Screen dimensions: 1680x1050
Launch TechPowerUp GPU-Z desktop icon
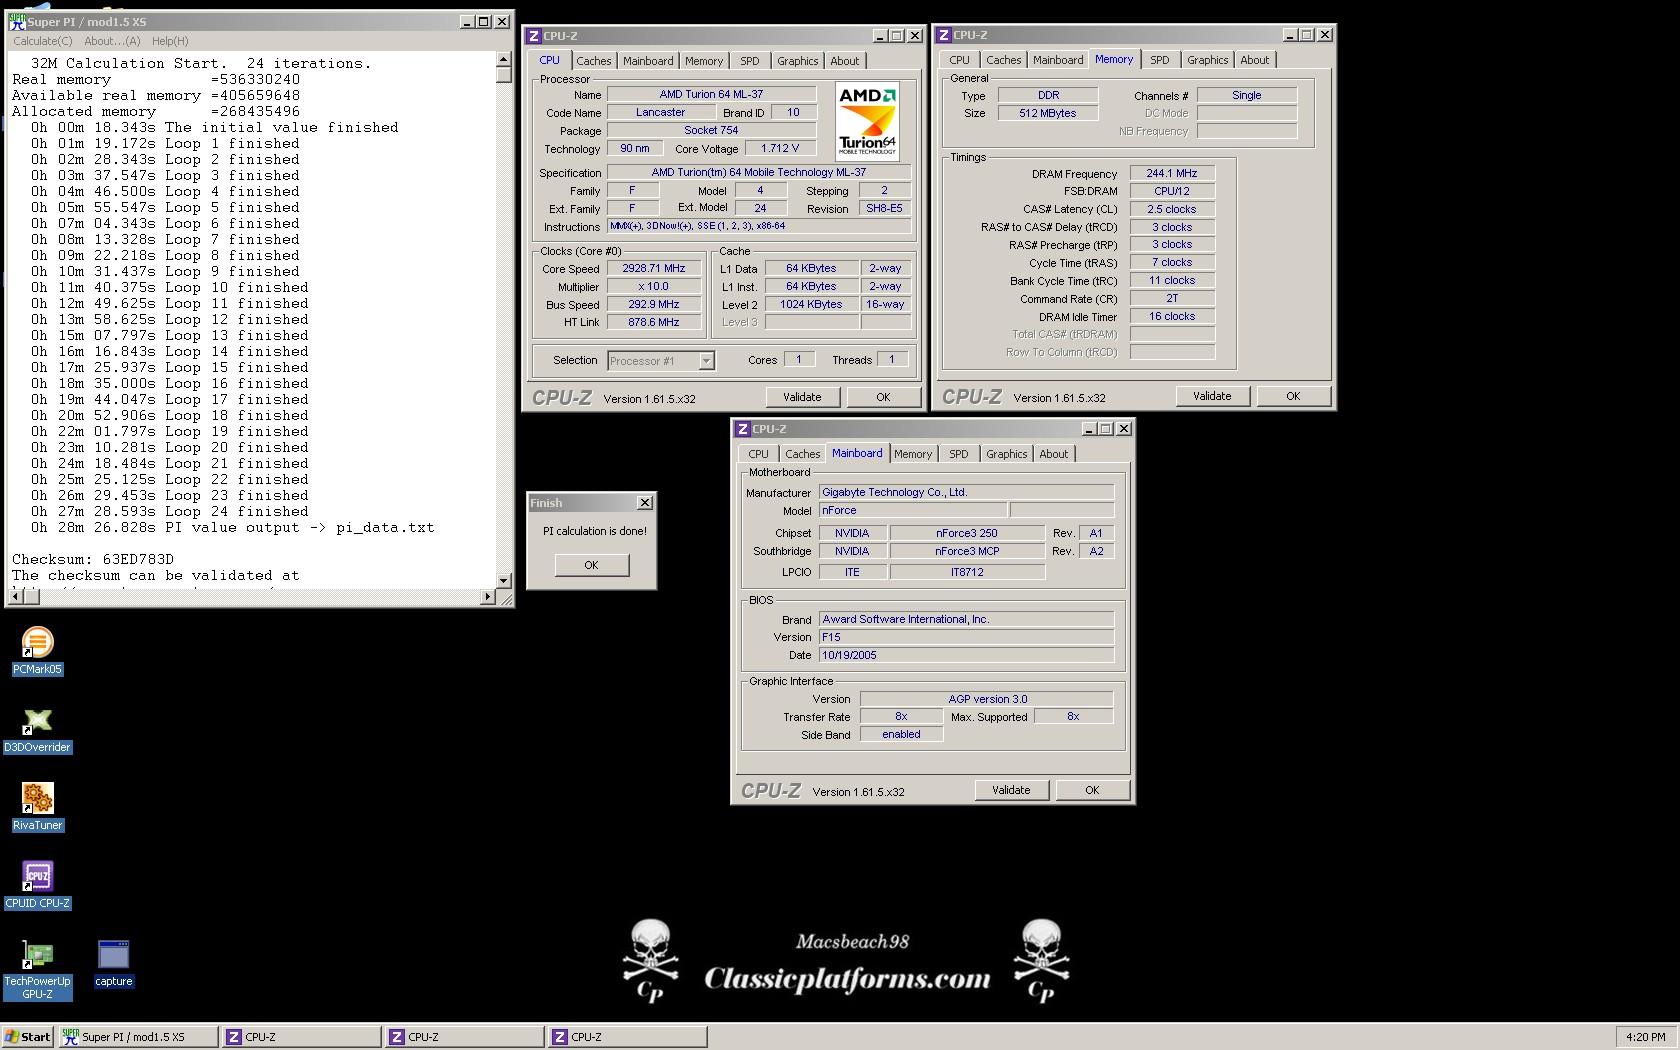(37, 969)
